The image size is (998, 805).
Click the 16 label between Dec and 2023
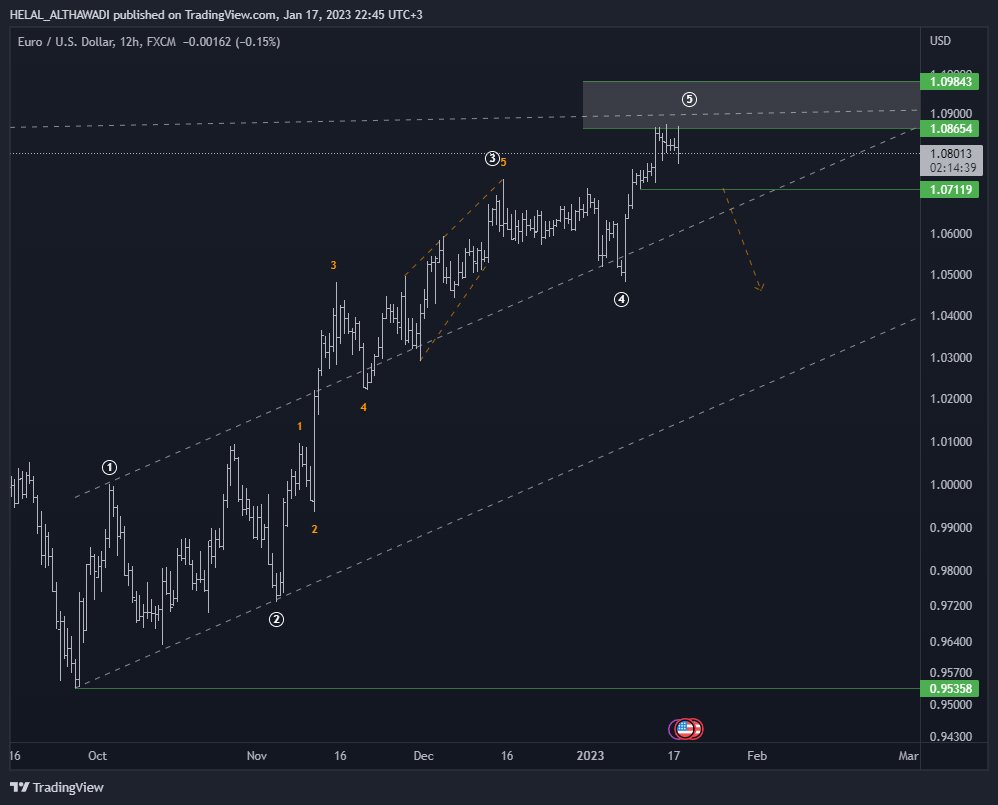(x=507, y=756)
